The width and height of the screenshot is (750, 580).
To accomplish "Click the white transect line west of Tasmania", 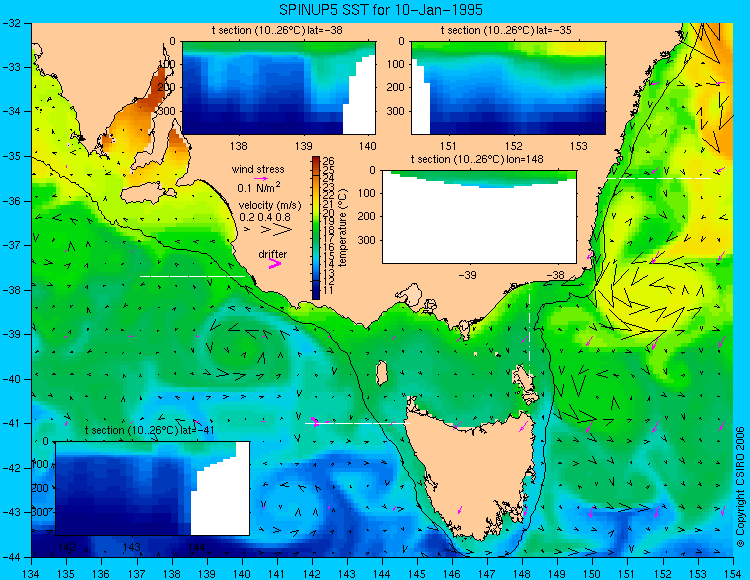I will coord(357,424).
